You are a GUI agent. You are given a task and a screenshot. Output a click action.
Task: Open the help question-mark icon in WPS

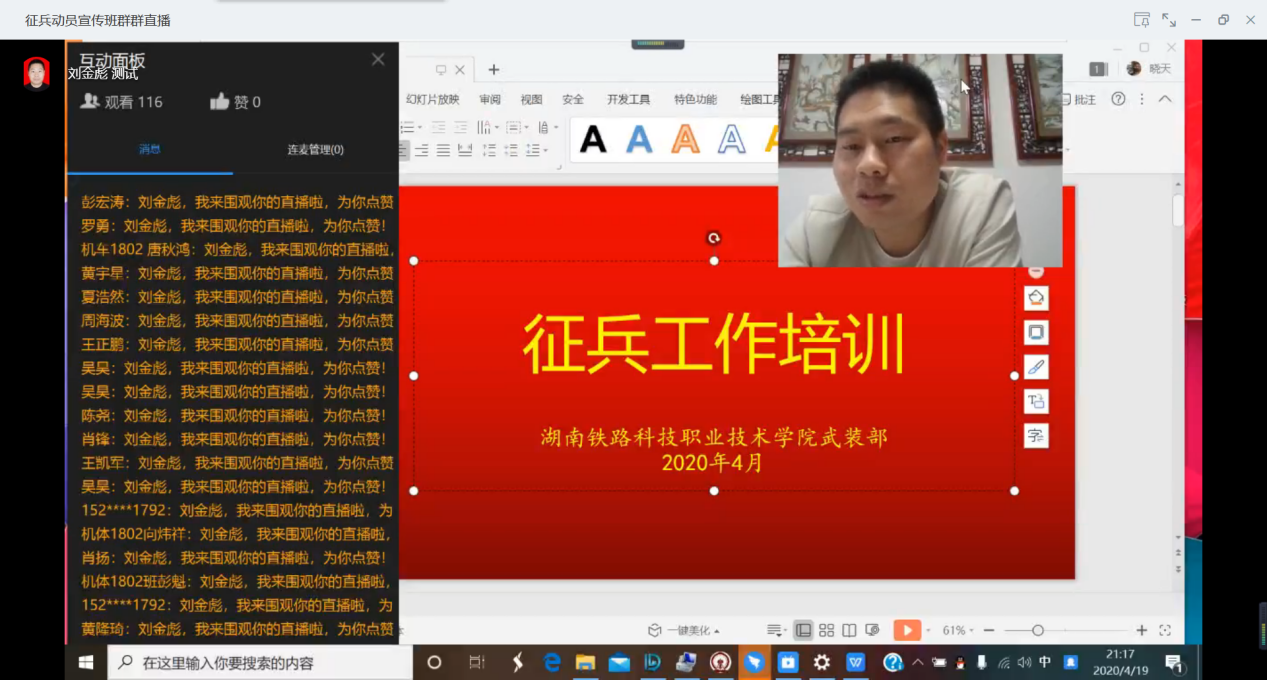point(1119,99)
